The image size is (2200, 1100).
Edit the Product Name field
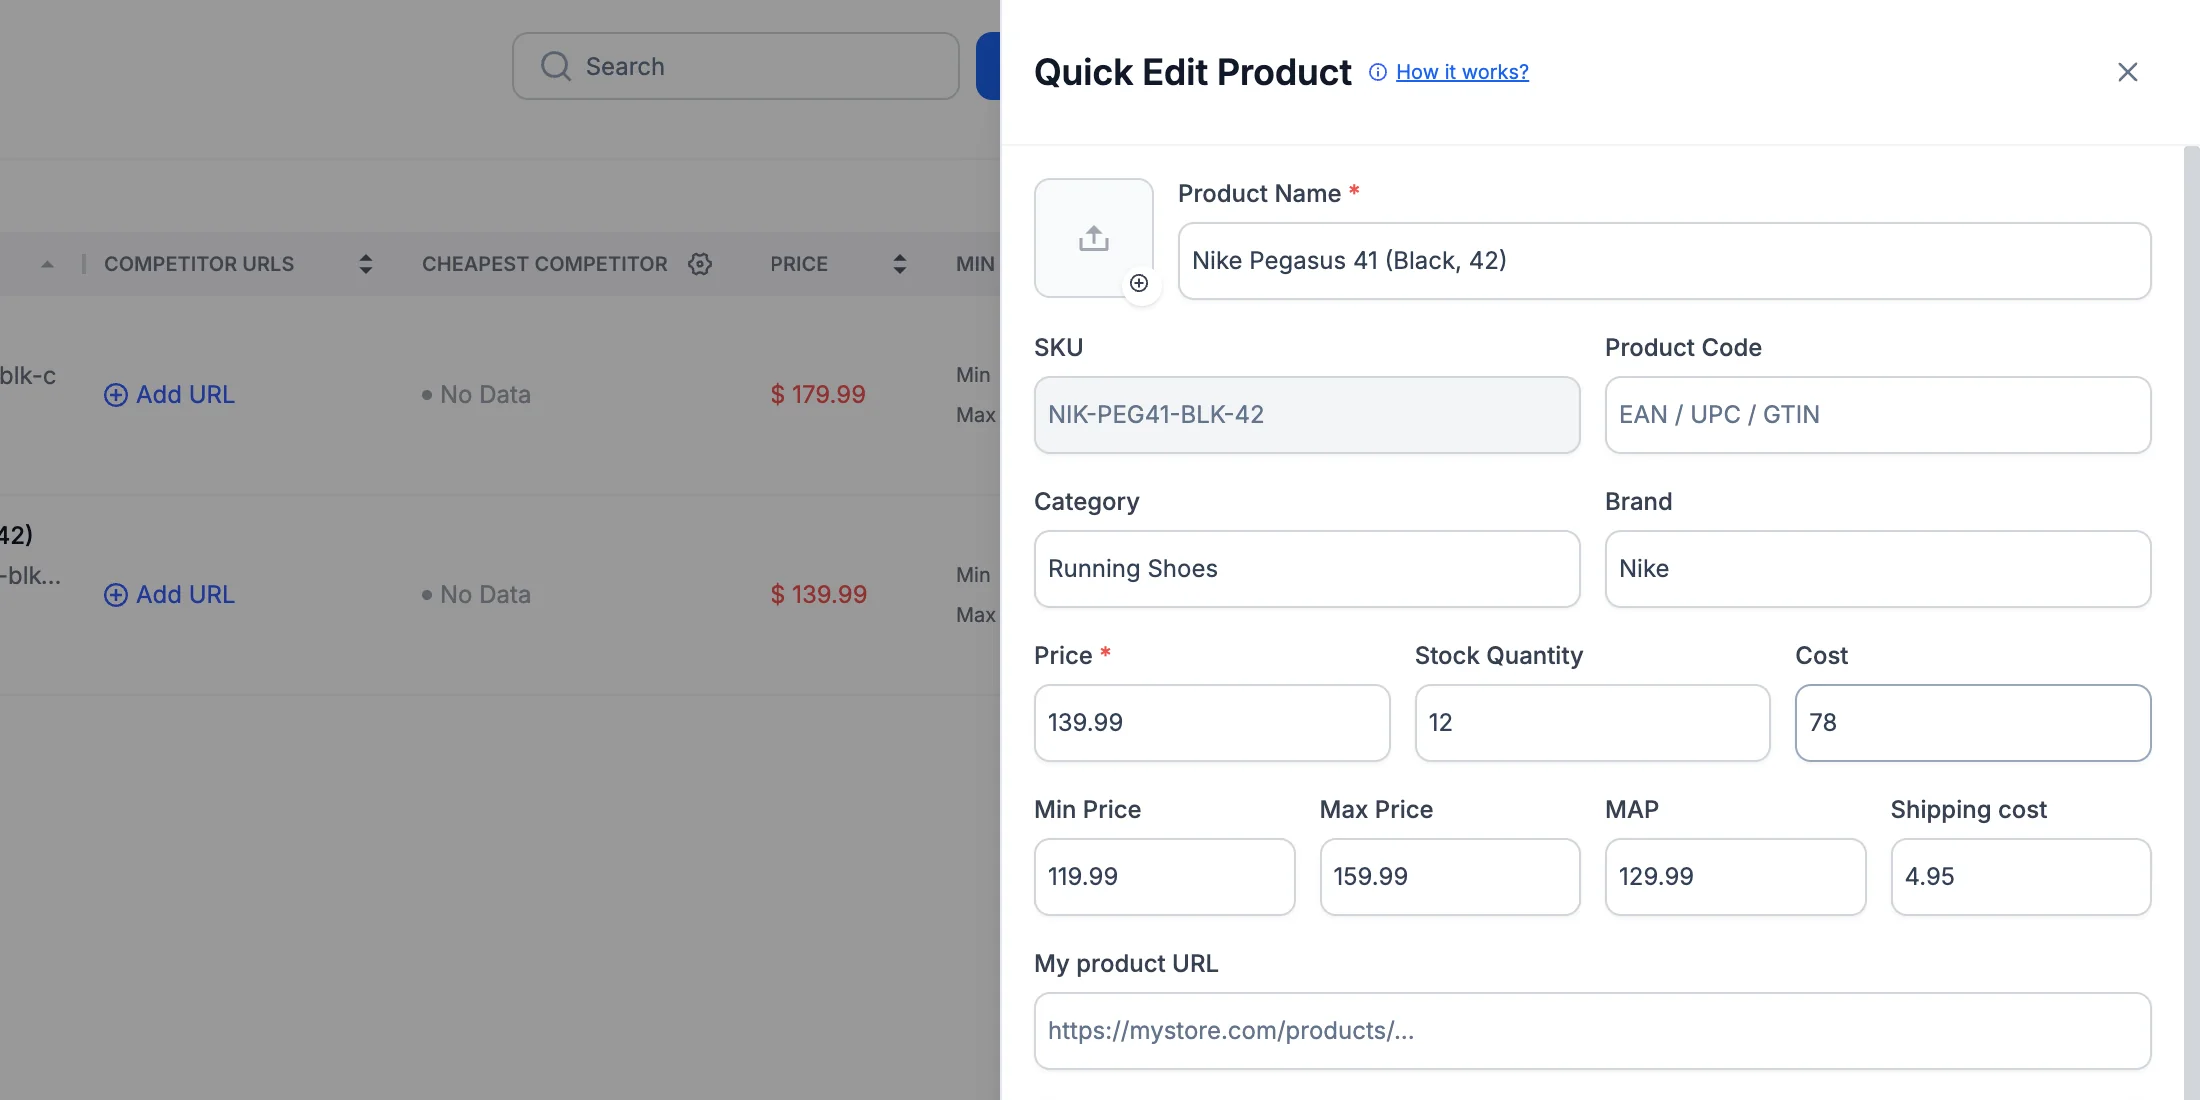1664,261
